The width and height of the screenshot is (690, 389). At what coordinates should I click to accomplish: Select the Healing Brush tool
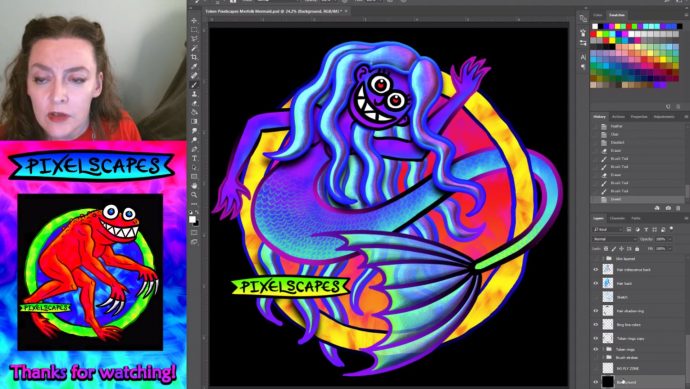194,76
